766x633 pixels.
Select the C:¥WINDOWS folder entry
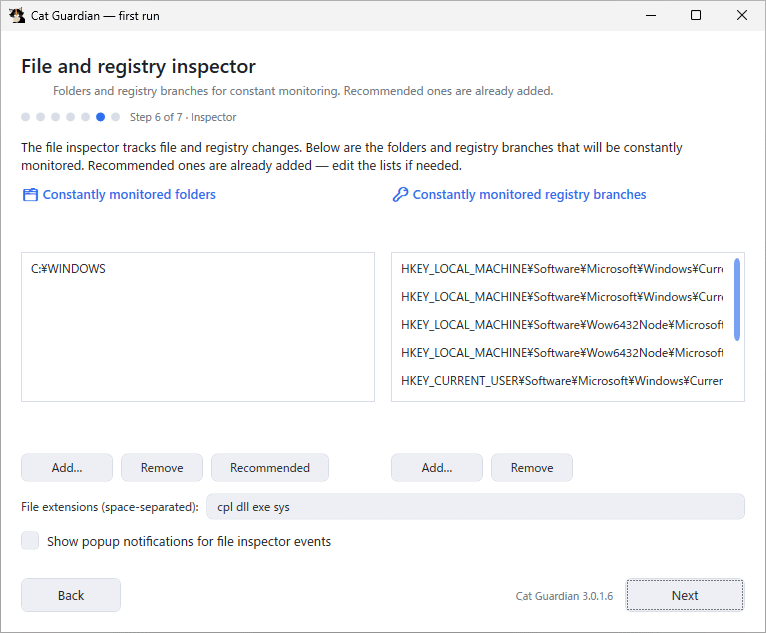pos(198,269)
